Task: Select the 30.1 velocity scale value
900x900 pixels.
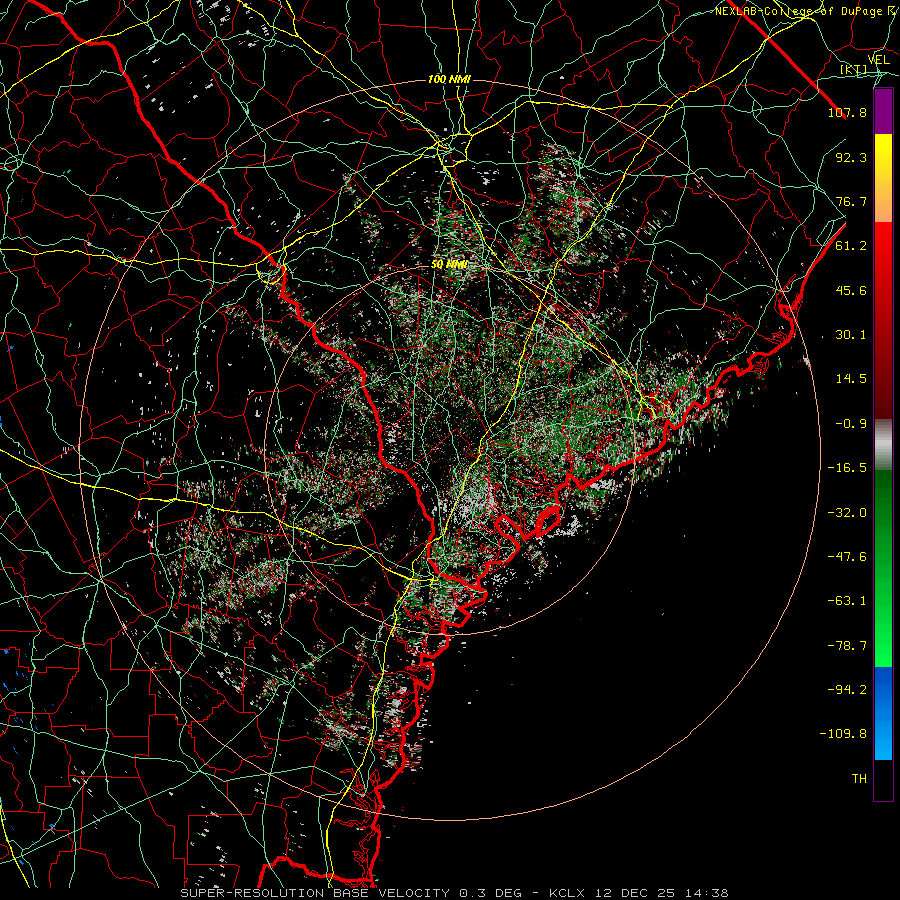Action: (x=851, y=335)
